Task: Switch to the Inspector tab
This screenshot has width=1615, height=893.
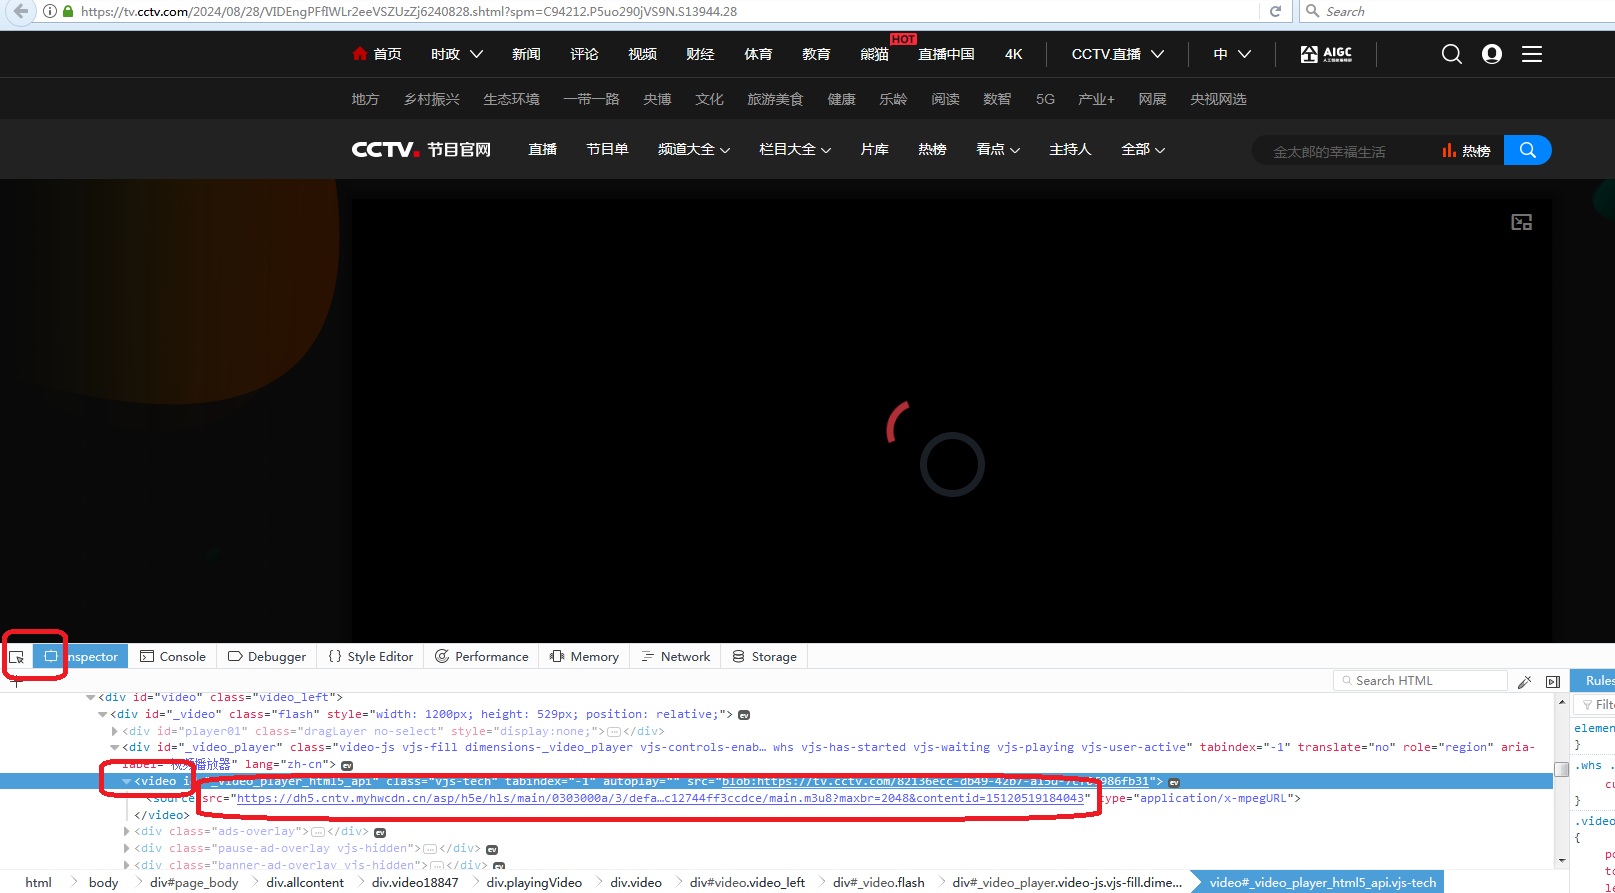Action: pyautogui.click(x=79, y=657)
